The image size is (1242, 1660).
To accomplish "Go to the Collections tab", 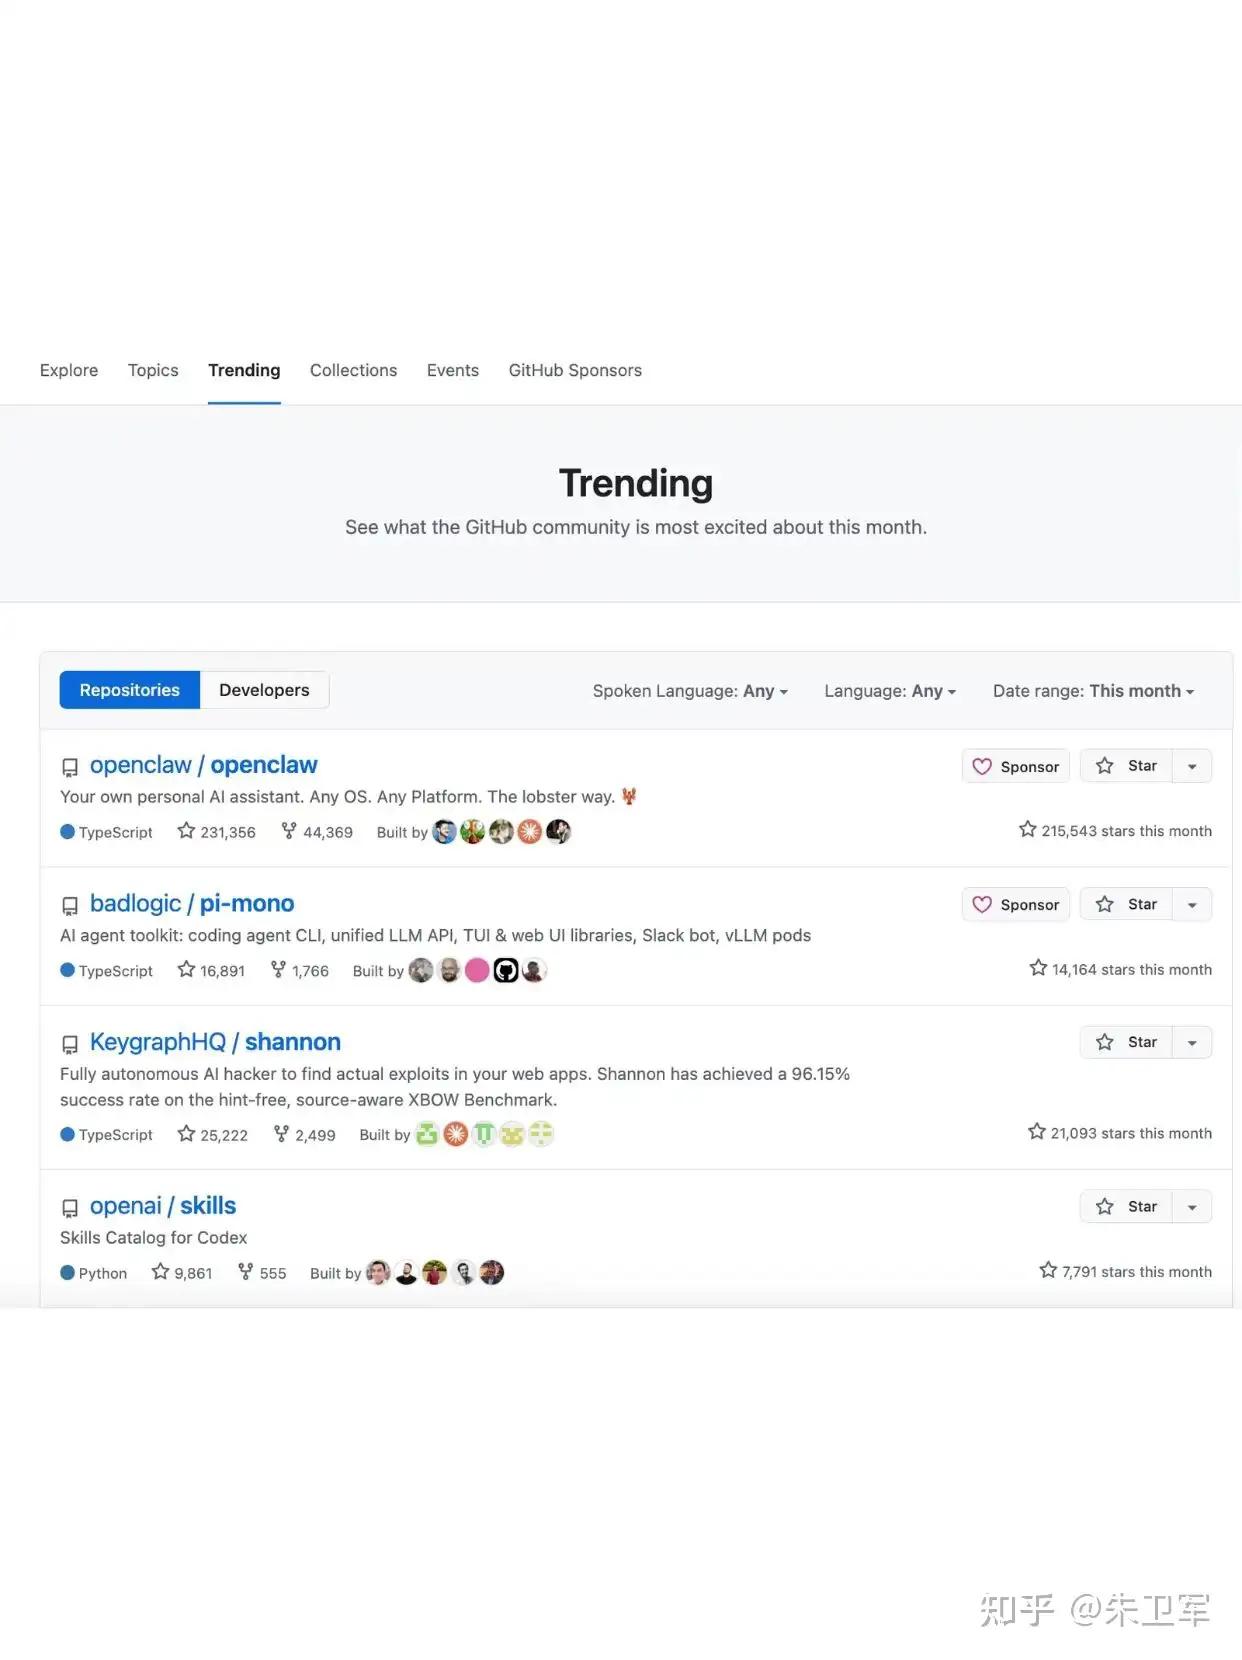I will [353, 370].
